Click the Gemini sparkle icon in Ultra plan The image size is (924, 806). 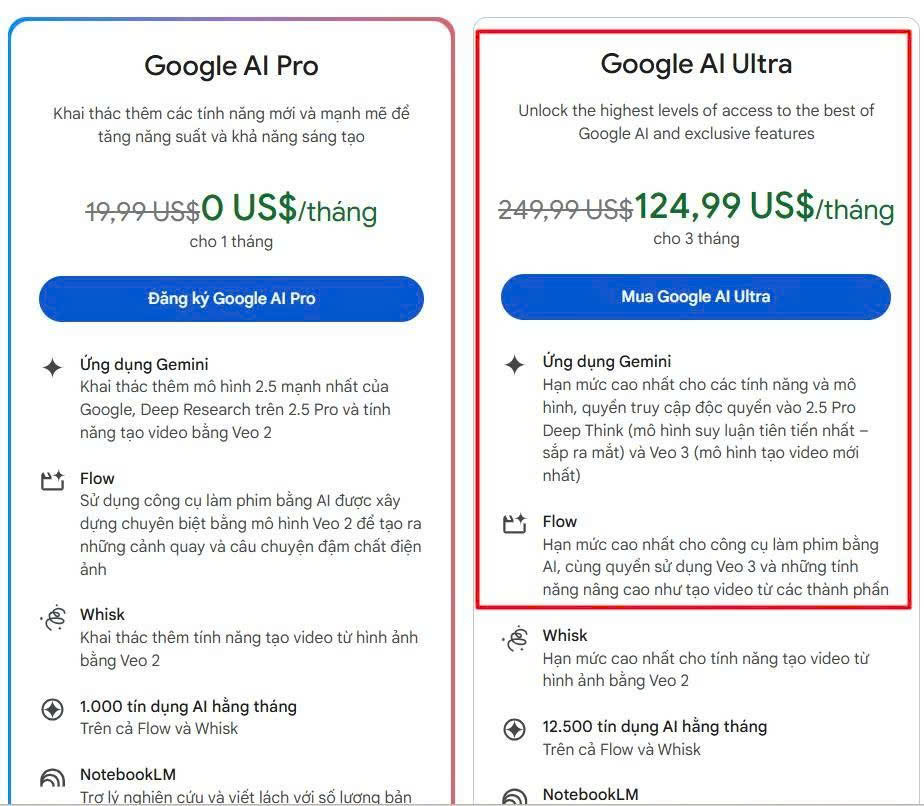pyautogui.click(x=514, y=364)
